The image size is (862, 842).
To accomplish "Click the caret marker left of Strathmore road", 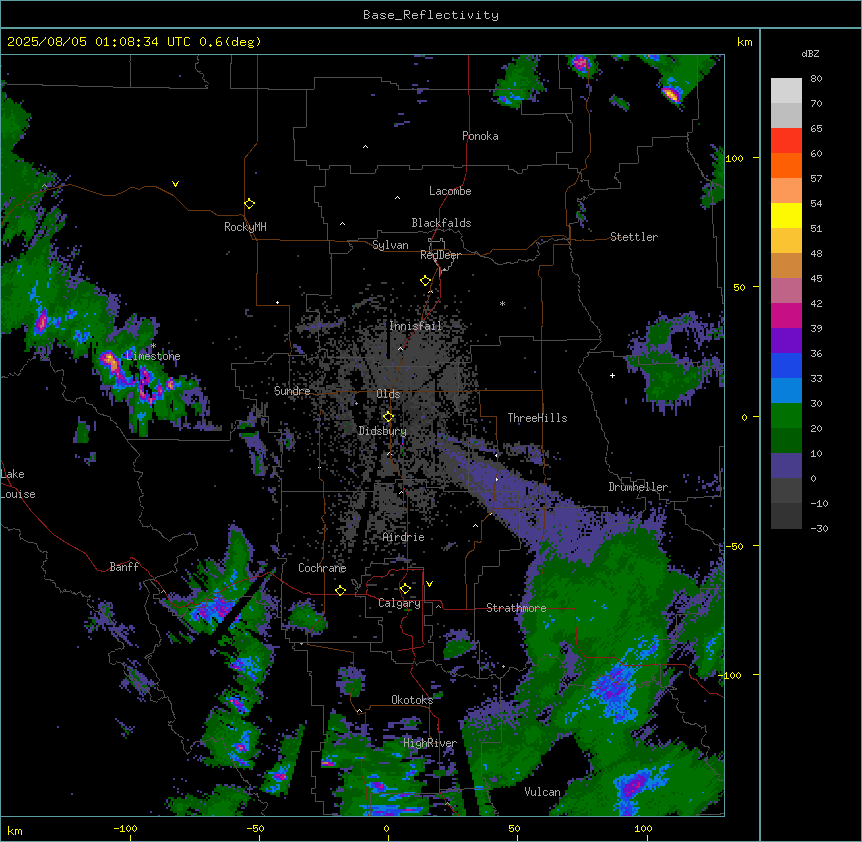I will [438, 606].
